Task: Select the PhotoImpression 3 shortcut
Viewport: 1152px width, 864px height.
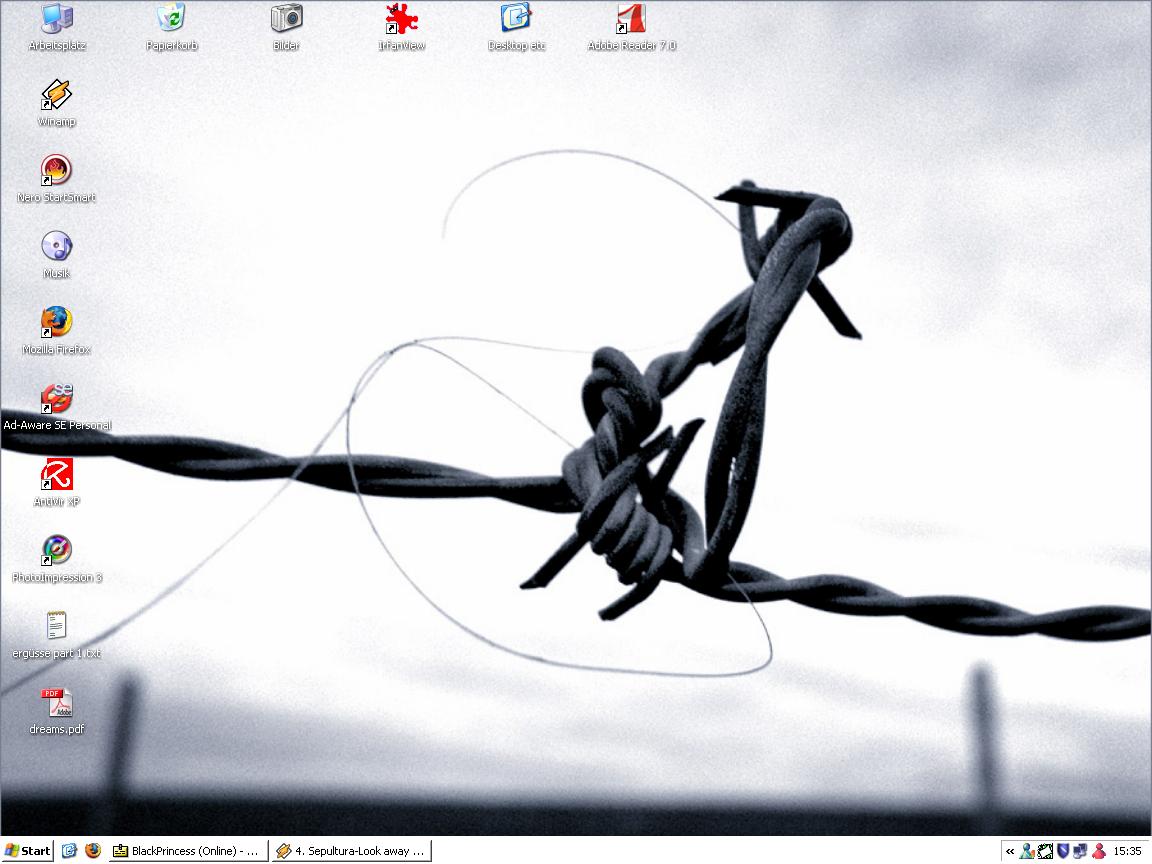Action: (x=57, y=551)
